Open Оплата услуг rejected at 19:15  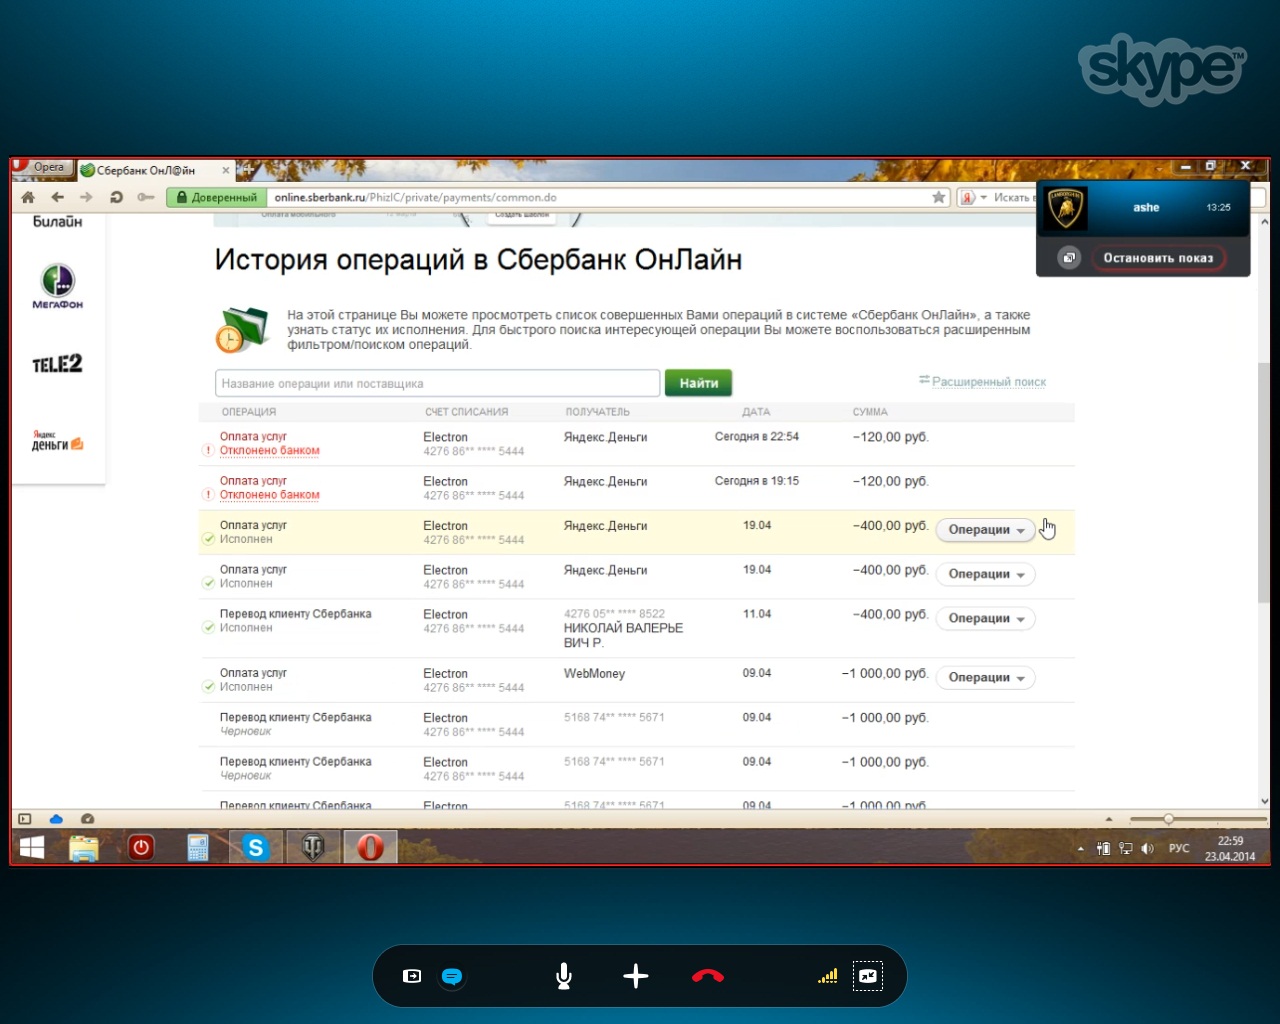point(253,481)
